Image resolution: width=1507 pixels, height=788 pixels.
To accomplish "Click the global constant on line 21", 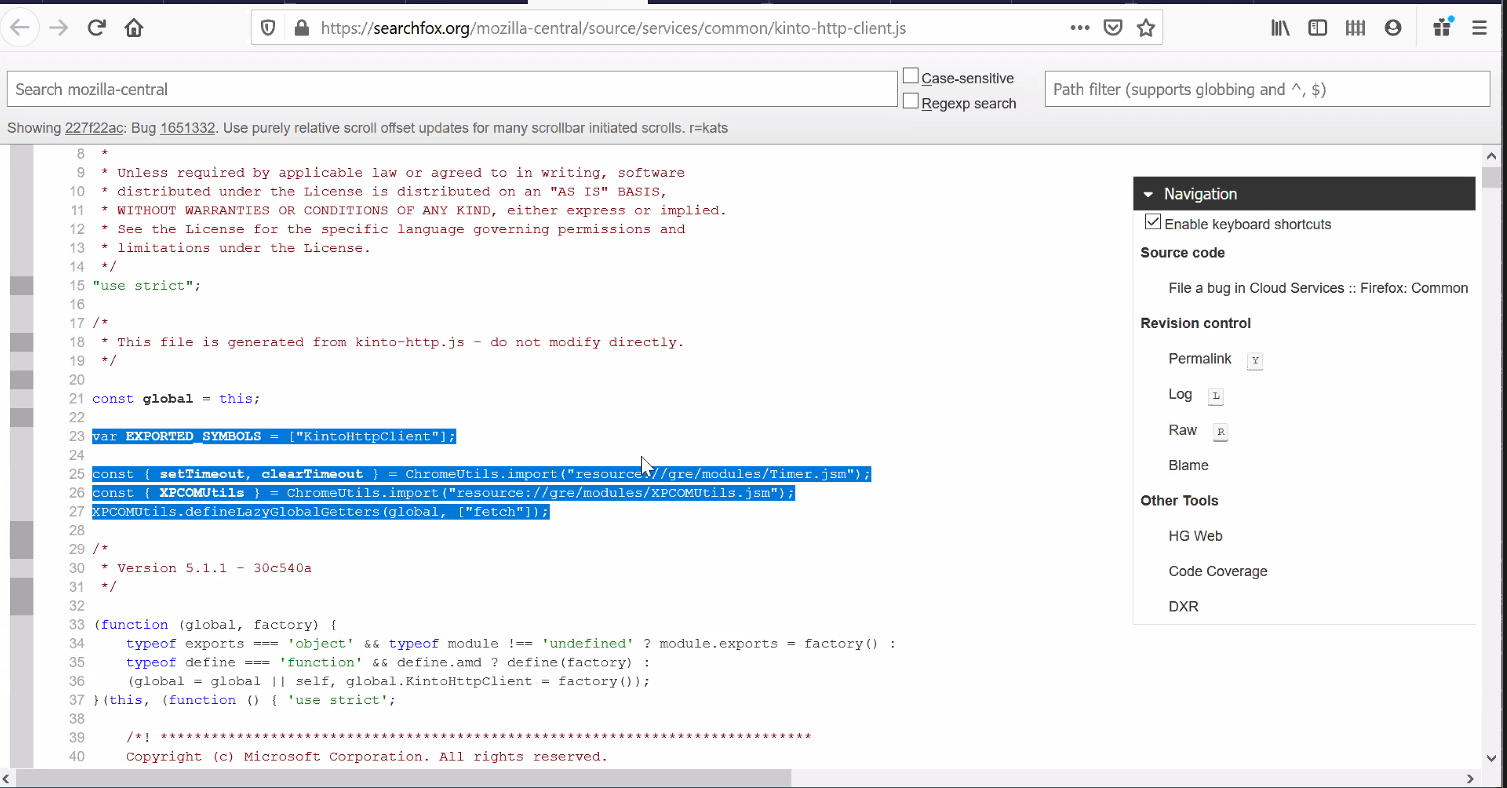I will point(167,398).
